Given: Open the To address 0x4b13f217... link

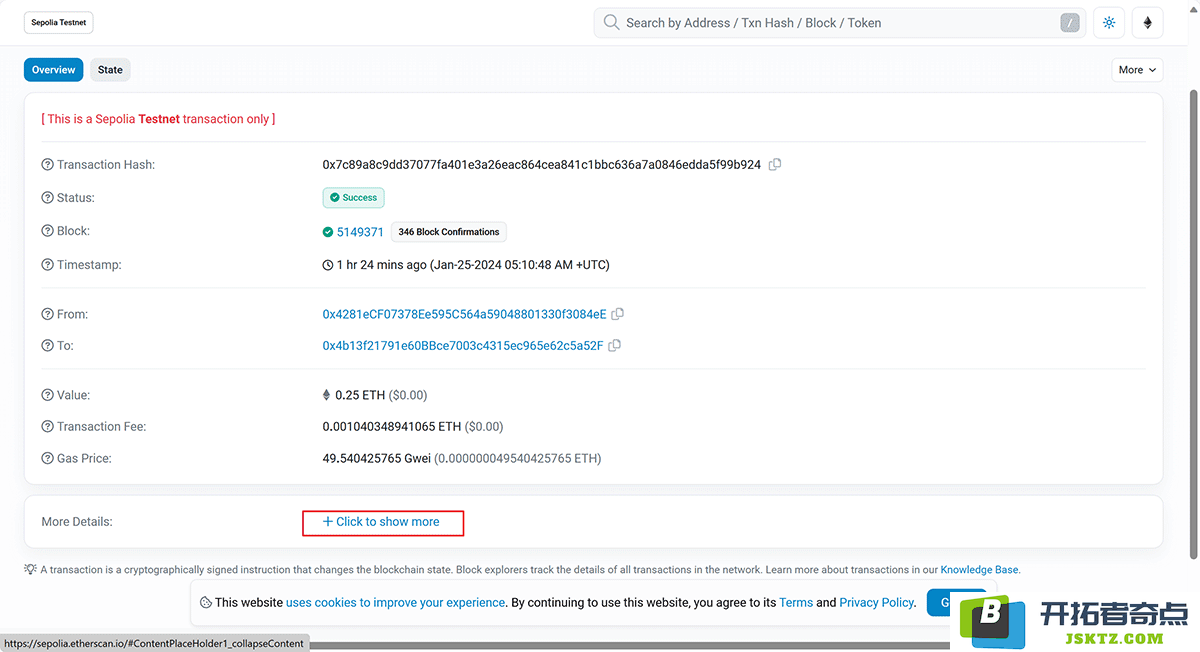Looking at the screenshot, I should click(463, 346).
